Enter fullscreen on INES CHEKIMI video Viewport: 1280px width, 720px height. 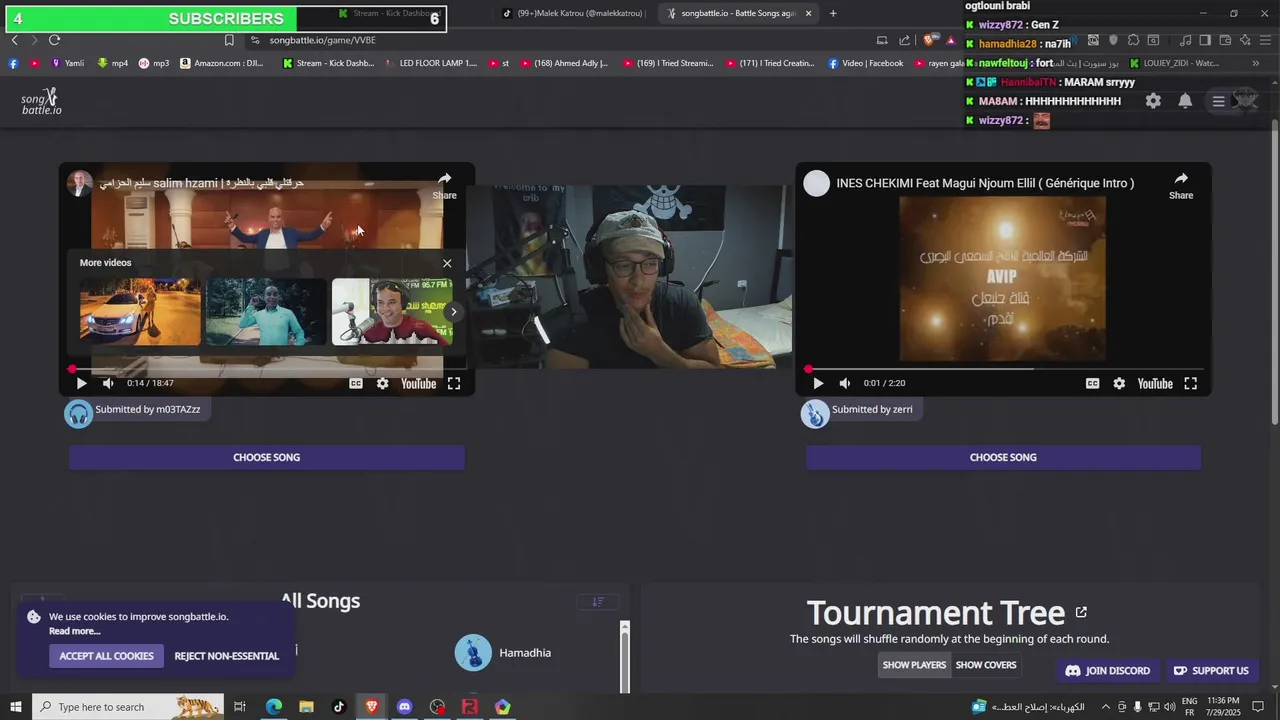[1191, 383]
